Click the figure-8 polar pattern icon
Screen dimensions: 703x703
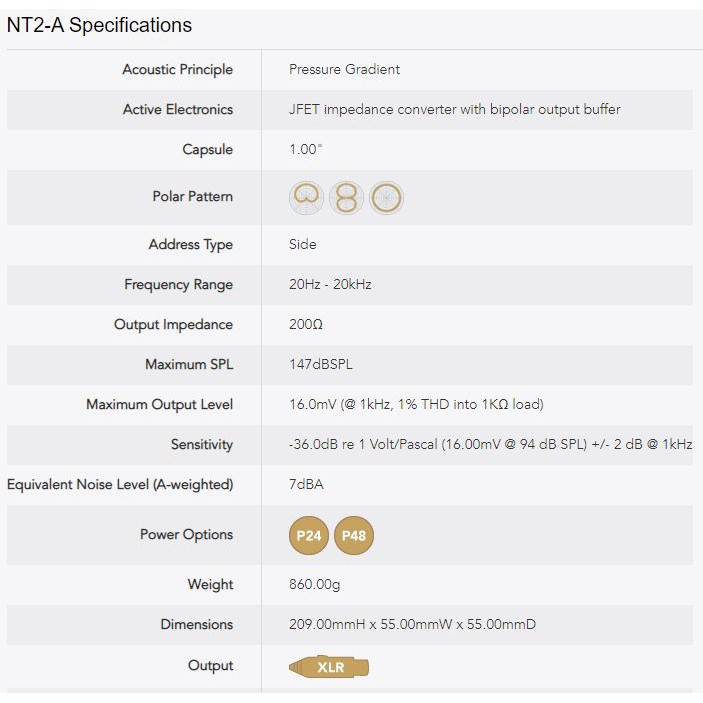tap(347, 198)
